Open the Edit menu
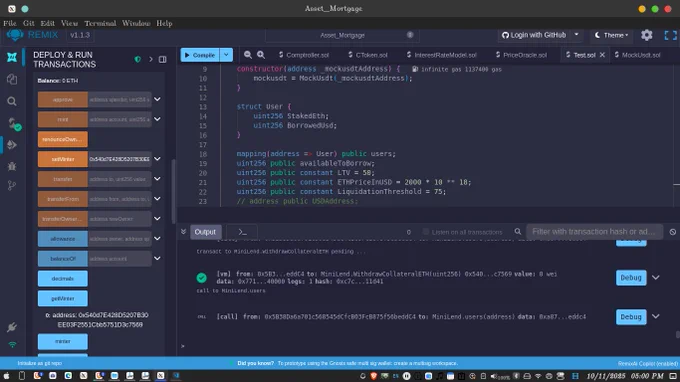The width and height of the screenshot is (680, 382). 47,23
